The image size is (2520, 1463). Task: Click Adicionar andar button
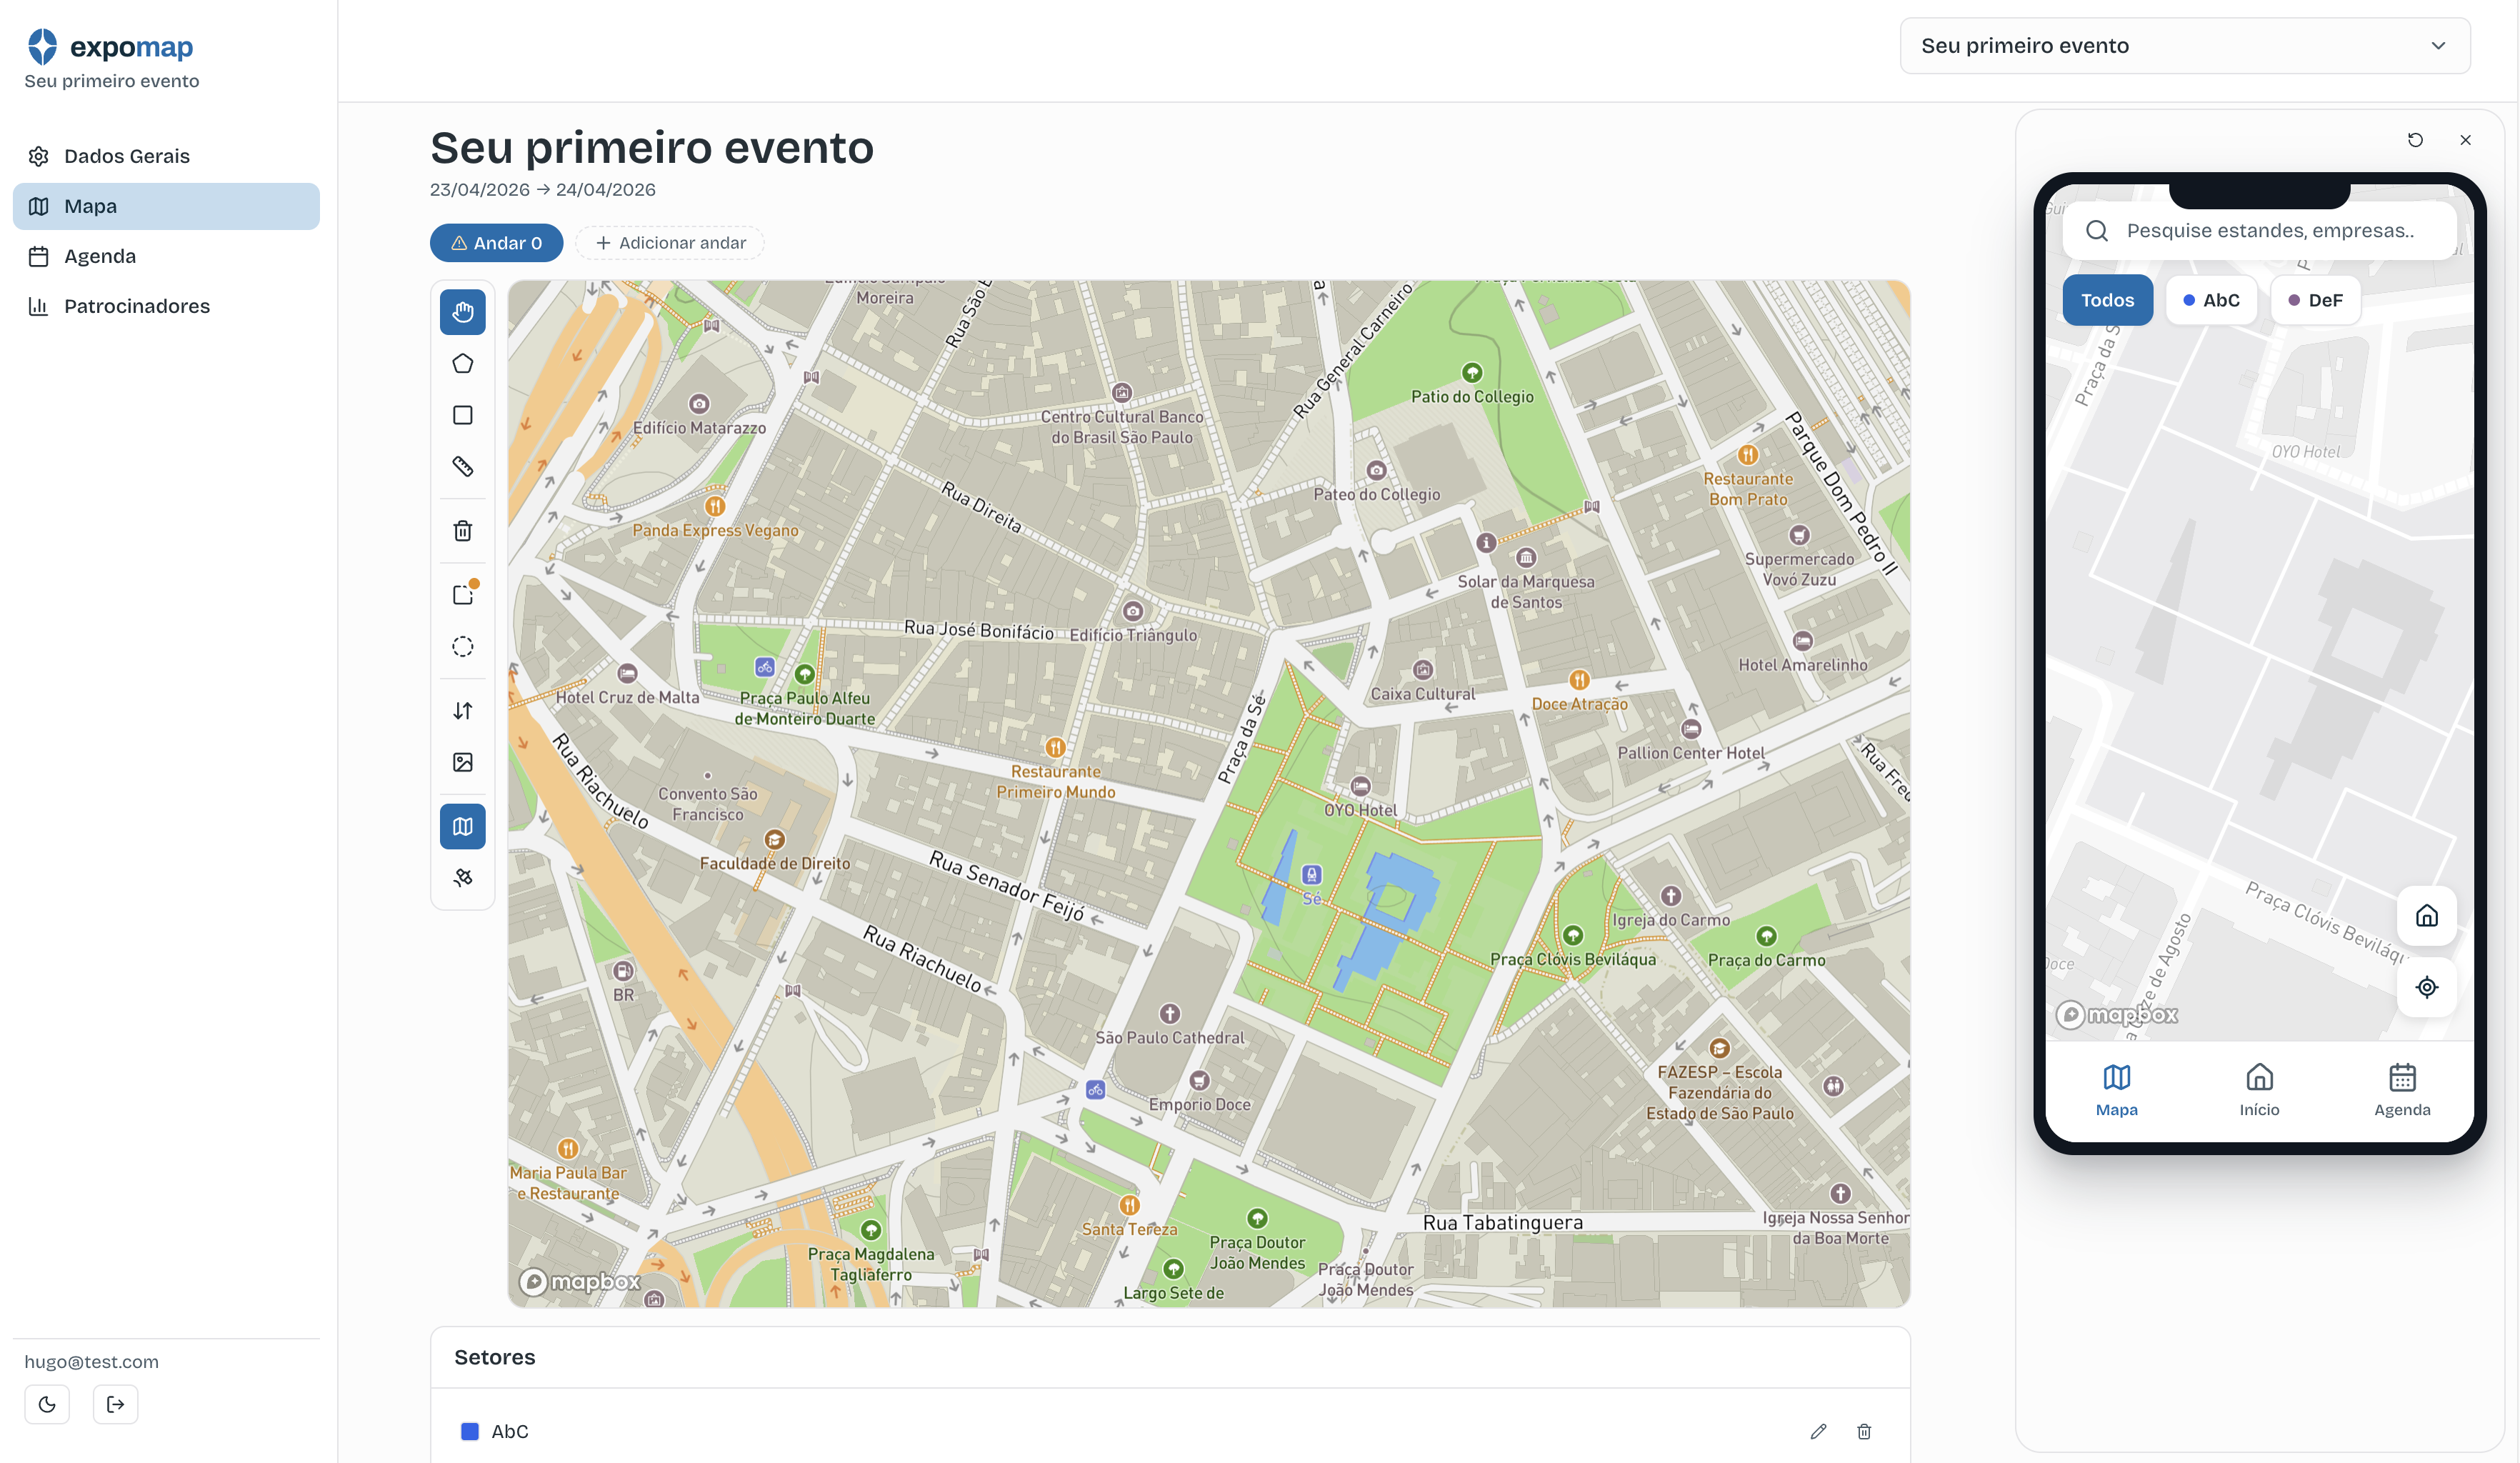coord(670,243)
